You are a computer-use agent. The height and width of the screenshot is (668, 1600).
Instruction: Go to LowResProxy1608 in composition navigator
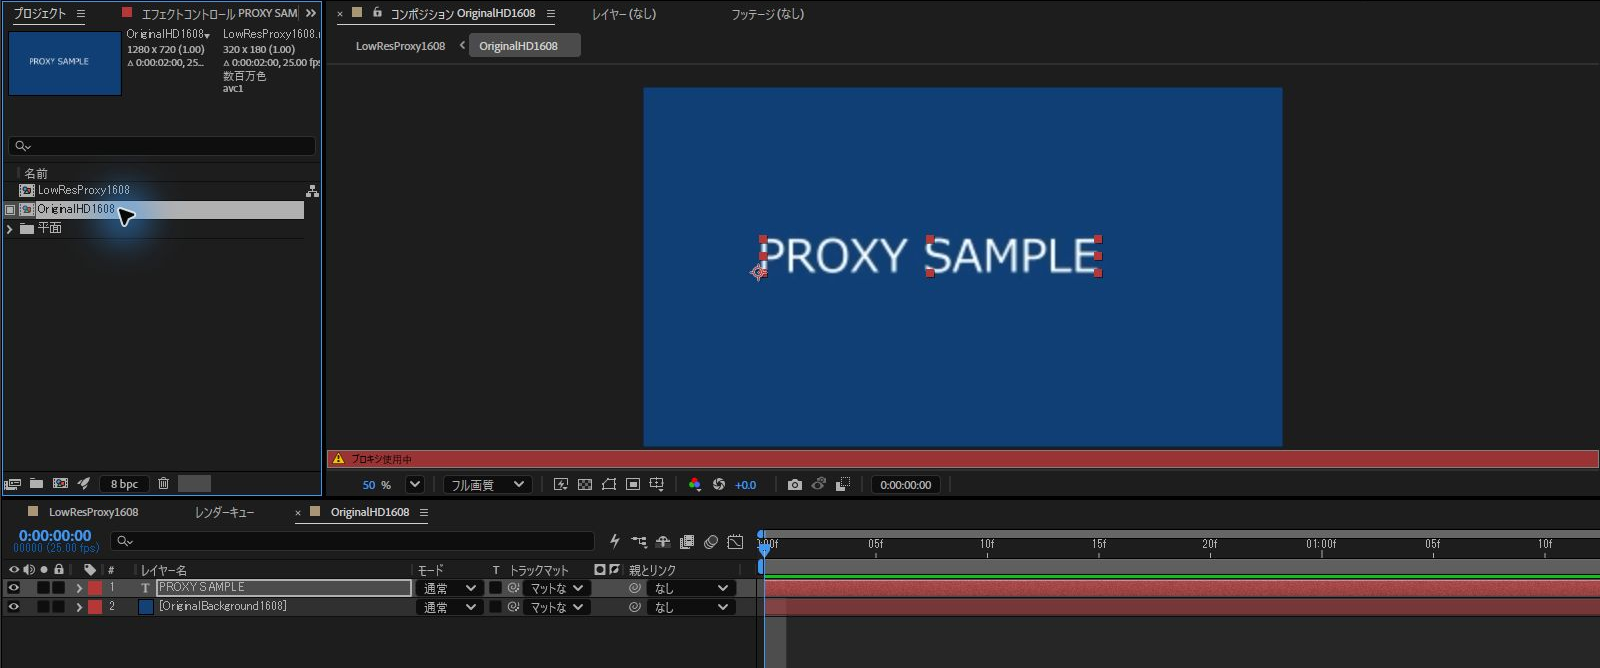click(400, 46)
